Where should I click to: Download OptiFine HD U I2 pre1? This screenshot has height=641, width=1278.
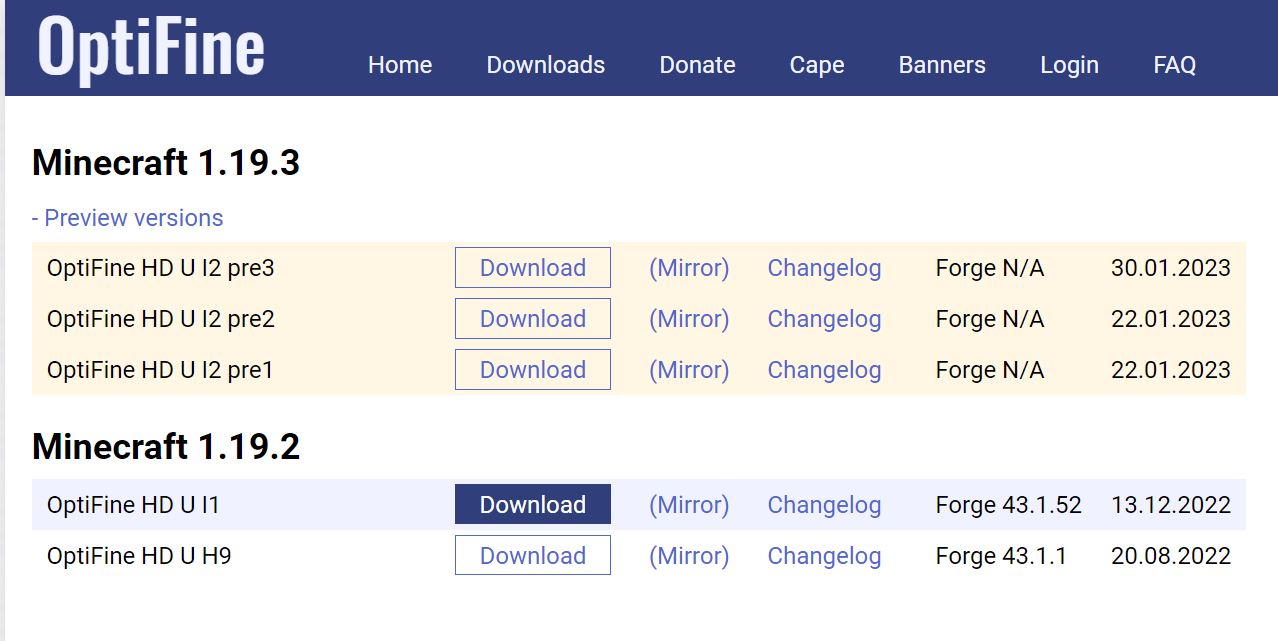pos(532,369)
